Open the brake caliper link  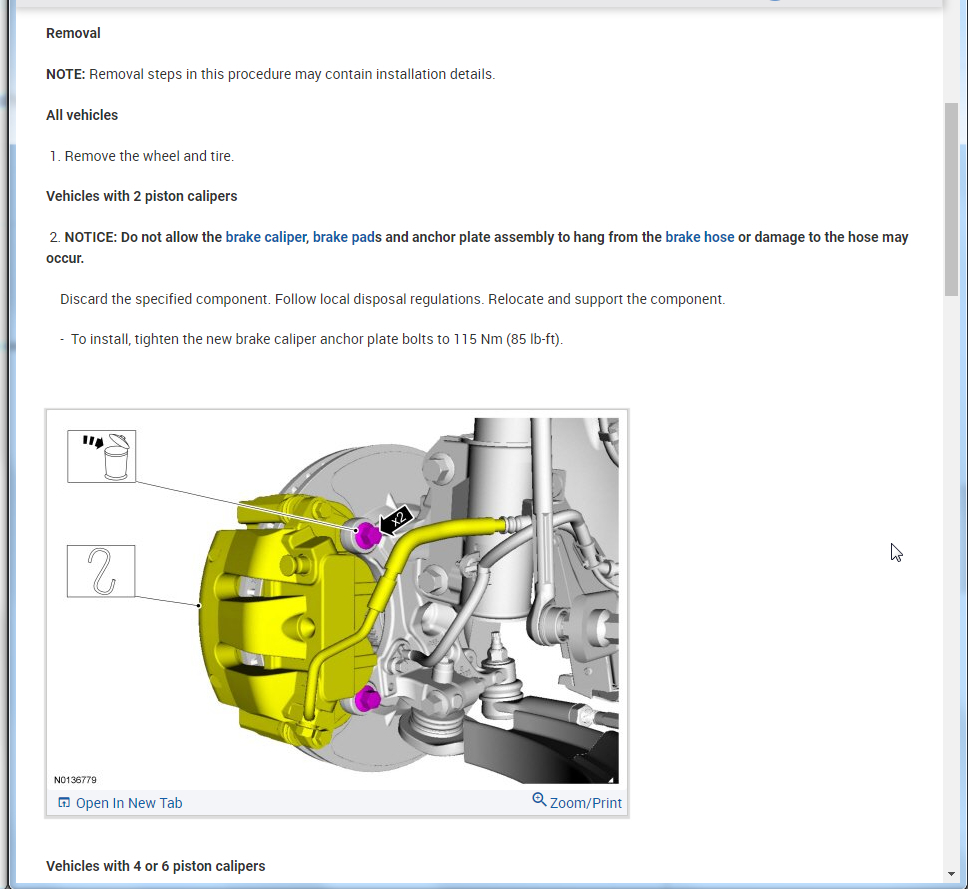pyautogui.click(x=265, y=237)
